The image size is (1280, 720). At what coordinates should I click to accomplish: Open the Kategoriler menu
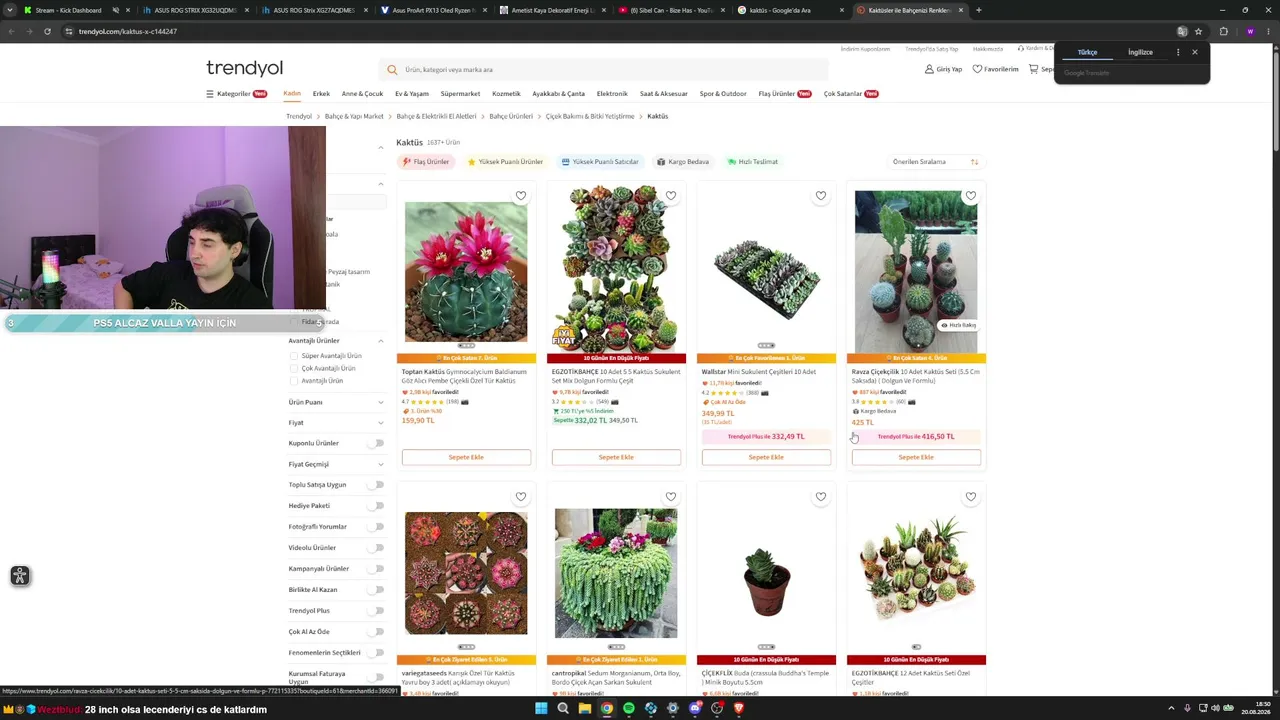(237, 94)
